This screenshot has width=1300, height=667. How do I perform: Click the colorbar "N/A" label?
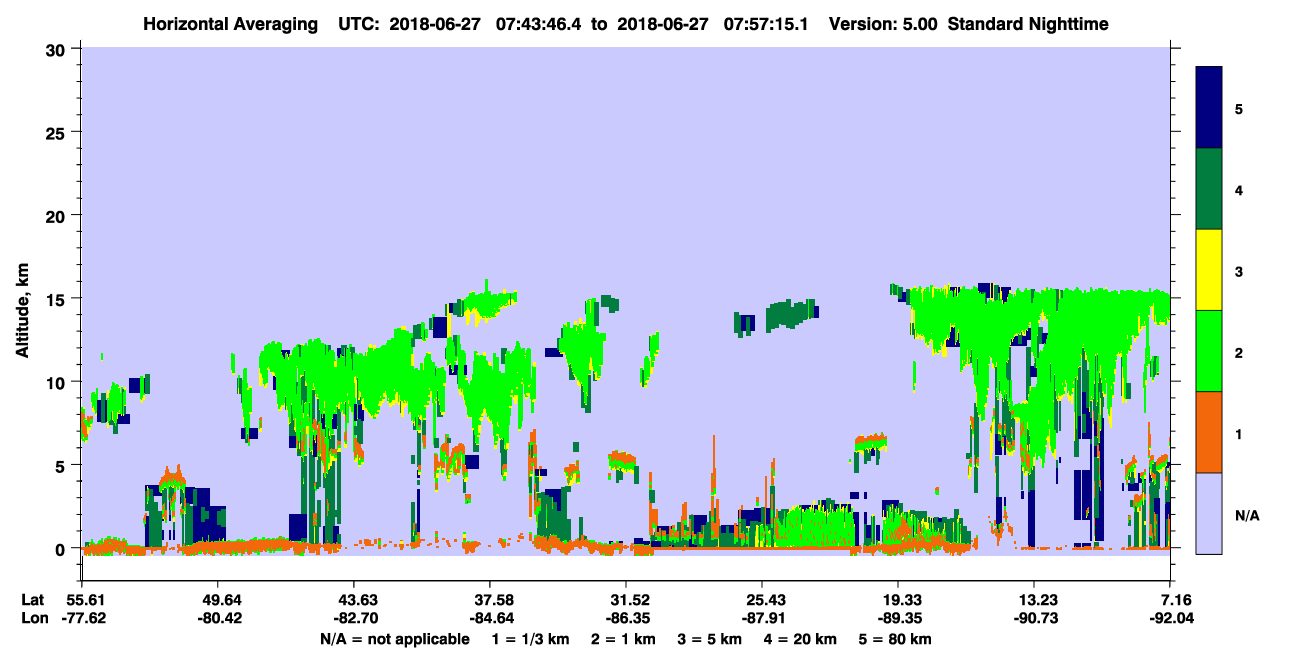pyautogui.click(x=1246, y=515)
